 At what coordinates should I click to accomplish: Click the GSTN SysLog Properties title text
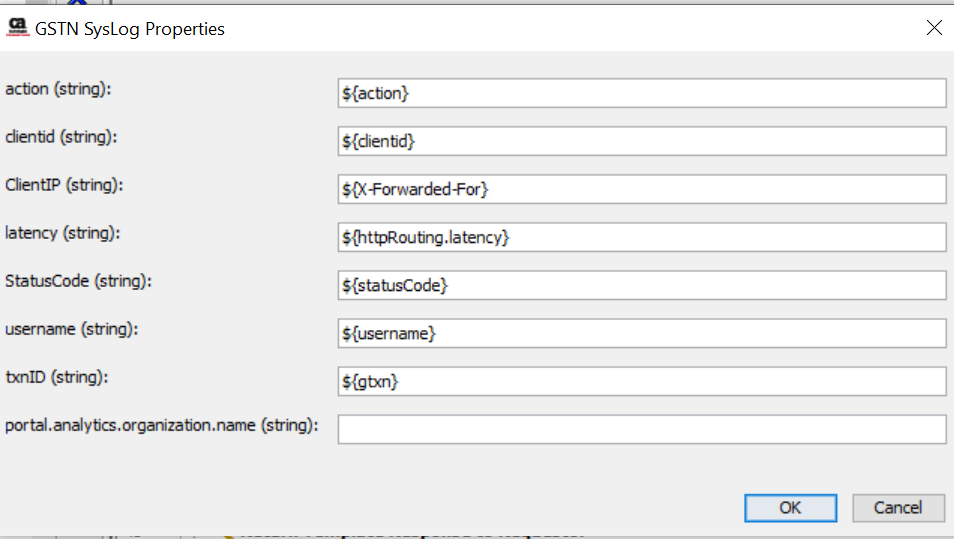point(130,29)
